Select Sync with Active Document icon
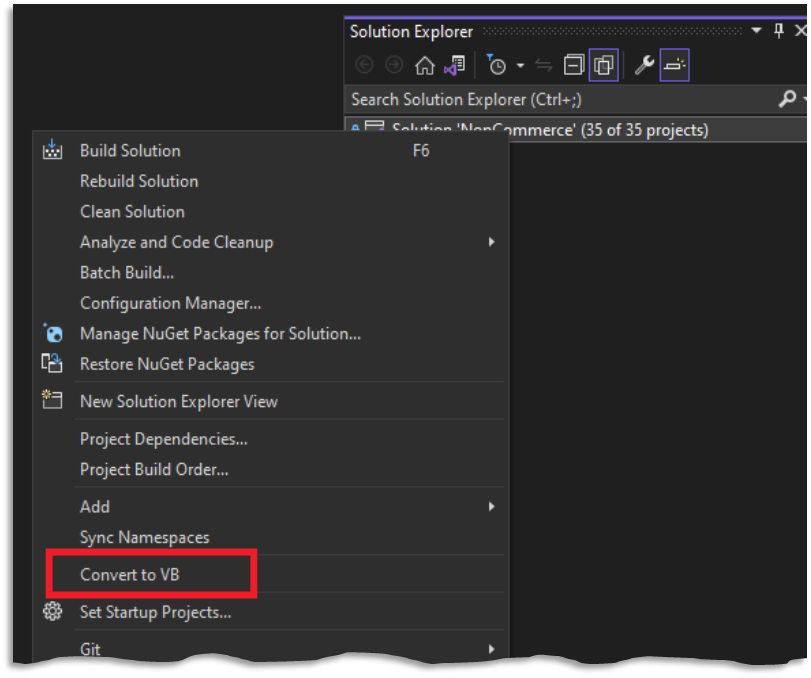Viewport: 811px width, 678px height. (x=544, y=65)
